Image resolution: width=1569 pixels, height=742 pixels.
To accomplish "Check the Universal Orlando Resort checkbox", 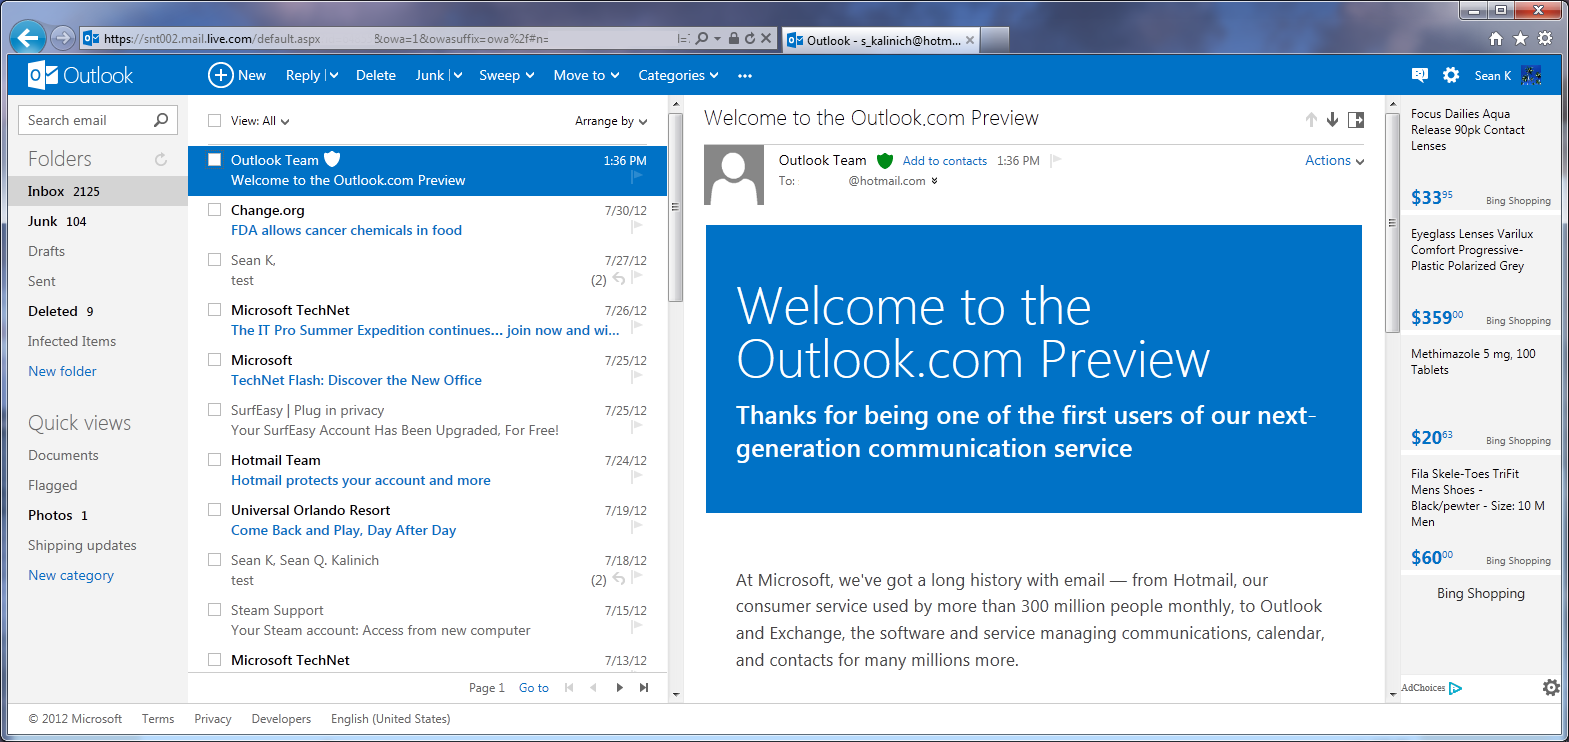I will tap(214, 509).
